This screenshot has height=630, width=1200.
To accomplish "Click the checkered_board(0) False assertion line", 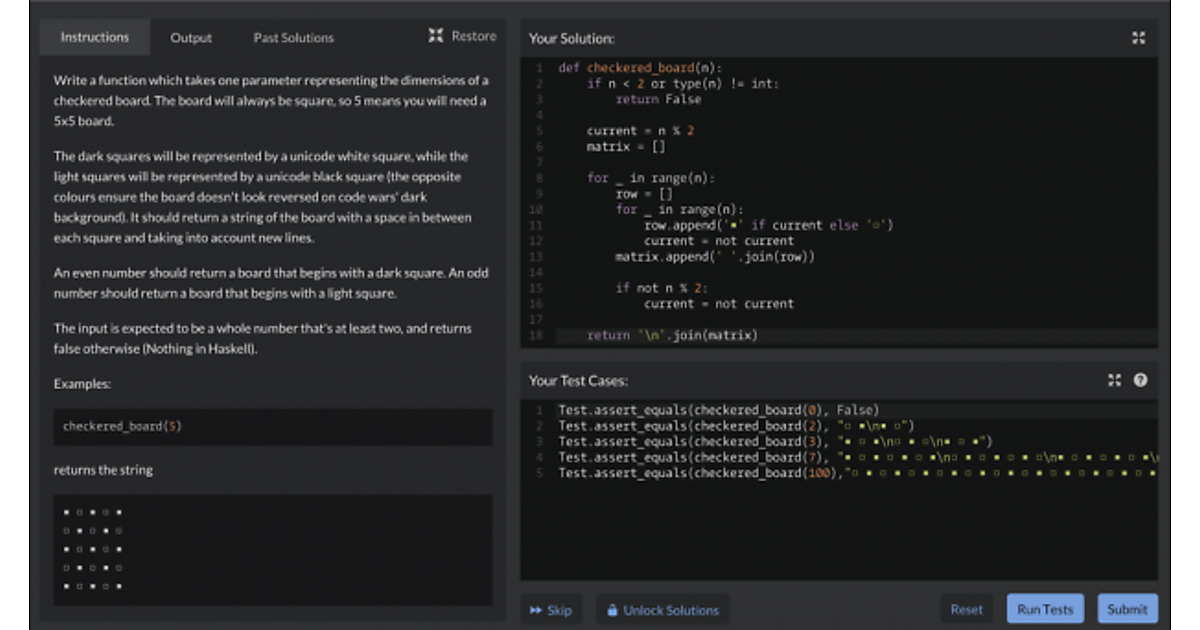I will point(717,410).
